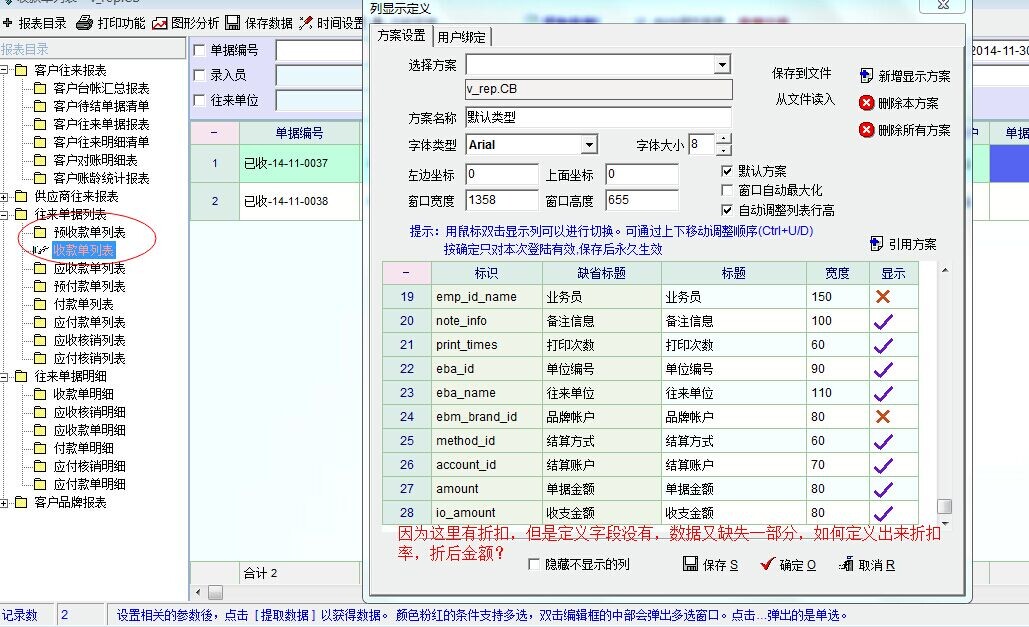Open the 字体类型 Arial dropdown
Screen dimensions: 1029x627
tap(589, 145)
